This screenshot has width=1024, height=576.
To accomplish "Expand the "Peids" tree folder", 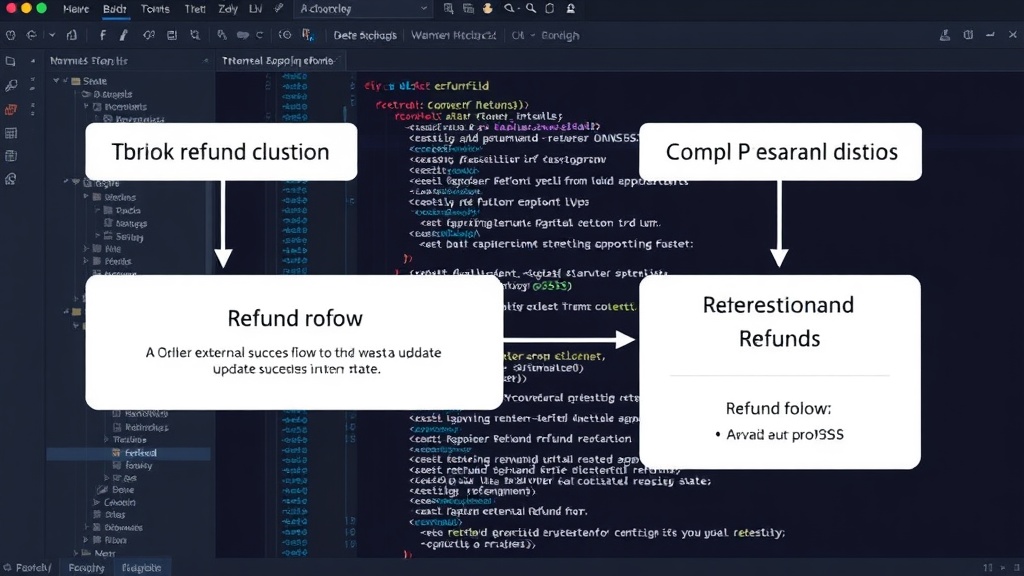I will click(x=86, y=261).
